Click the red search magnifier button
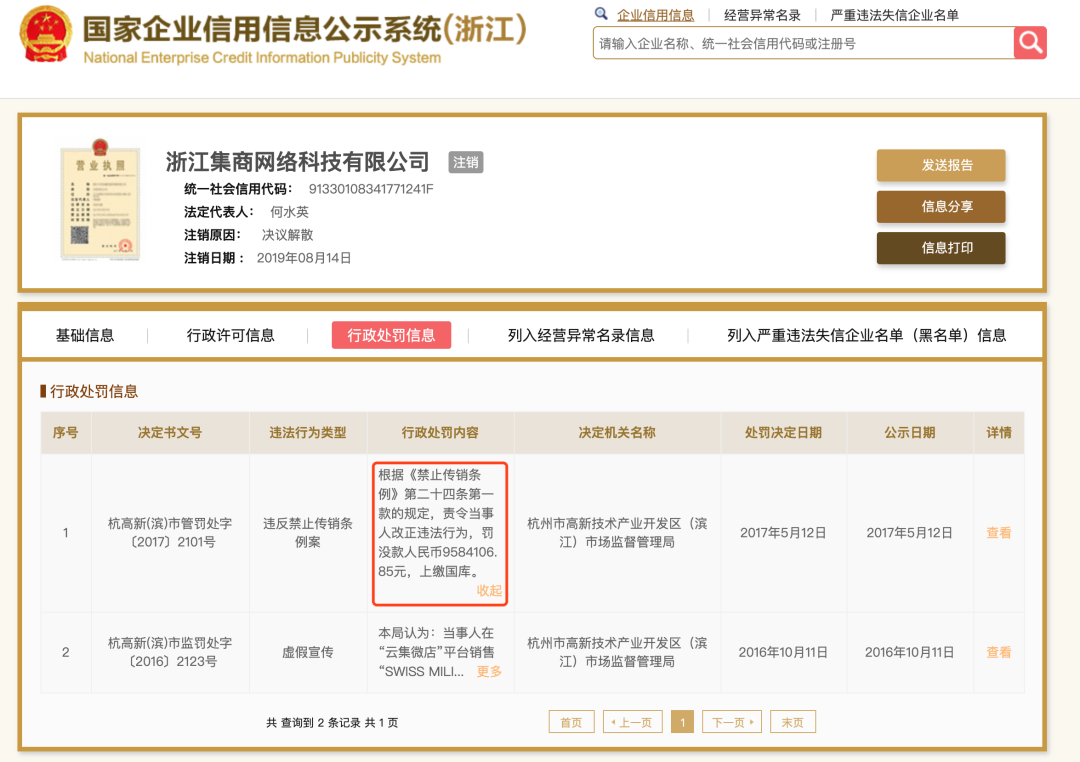The image size is (1080, 762). click(1029, 43)
